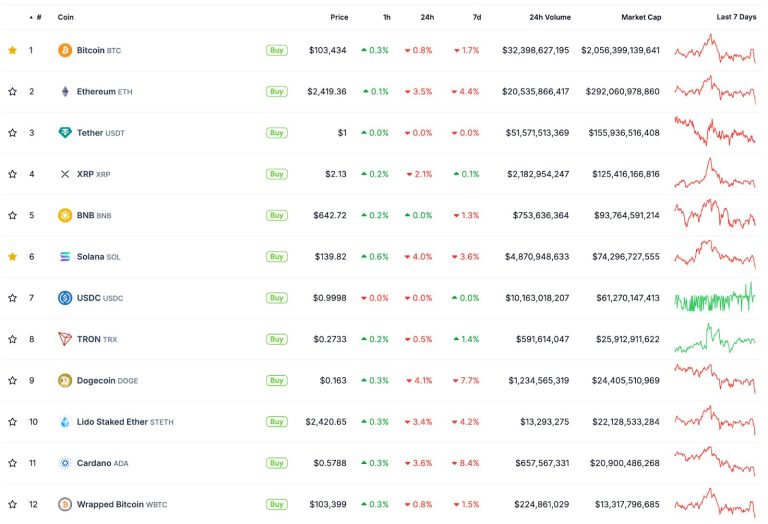Click Buy button for TRON

[277, 339]
